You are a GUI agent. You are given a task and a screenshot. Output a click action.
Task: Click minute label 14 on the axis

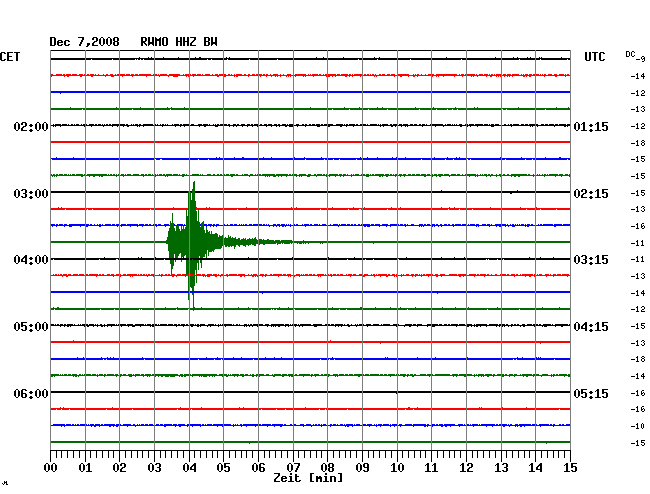[535, 468]
